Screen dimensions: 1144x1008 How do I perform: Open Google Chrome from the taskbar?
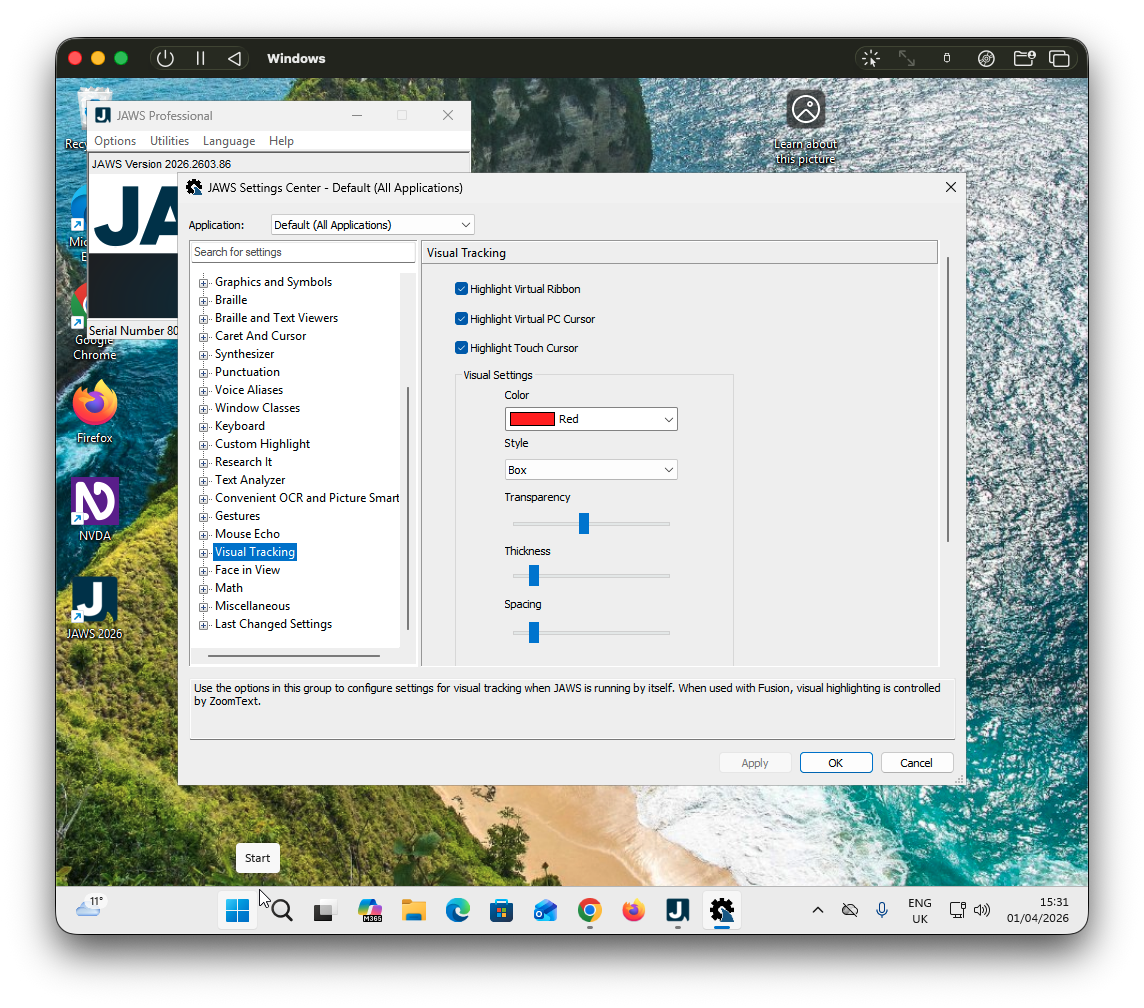tap(589, 911)
